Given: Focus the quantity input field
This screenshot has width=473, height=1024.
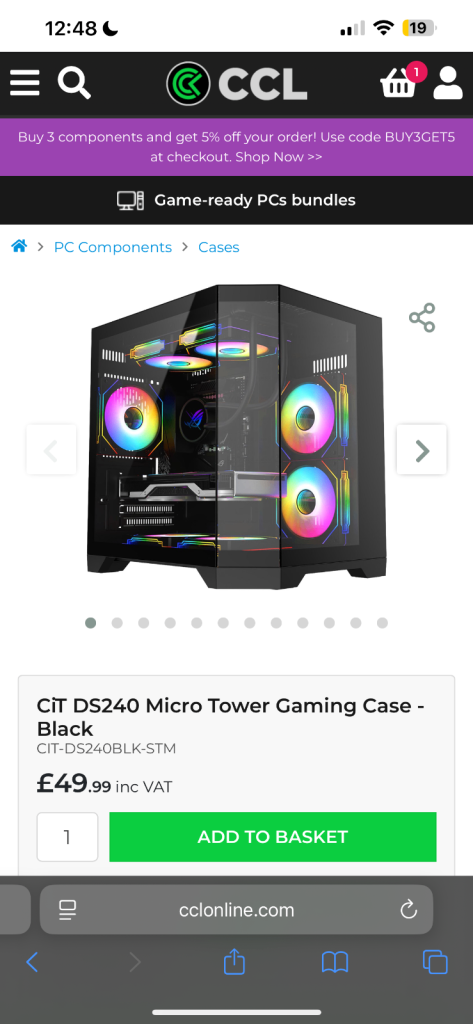Looking at the screenshot, I should coord(67,837).
